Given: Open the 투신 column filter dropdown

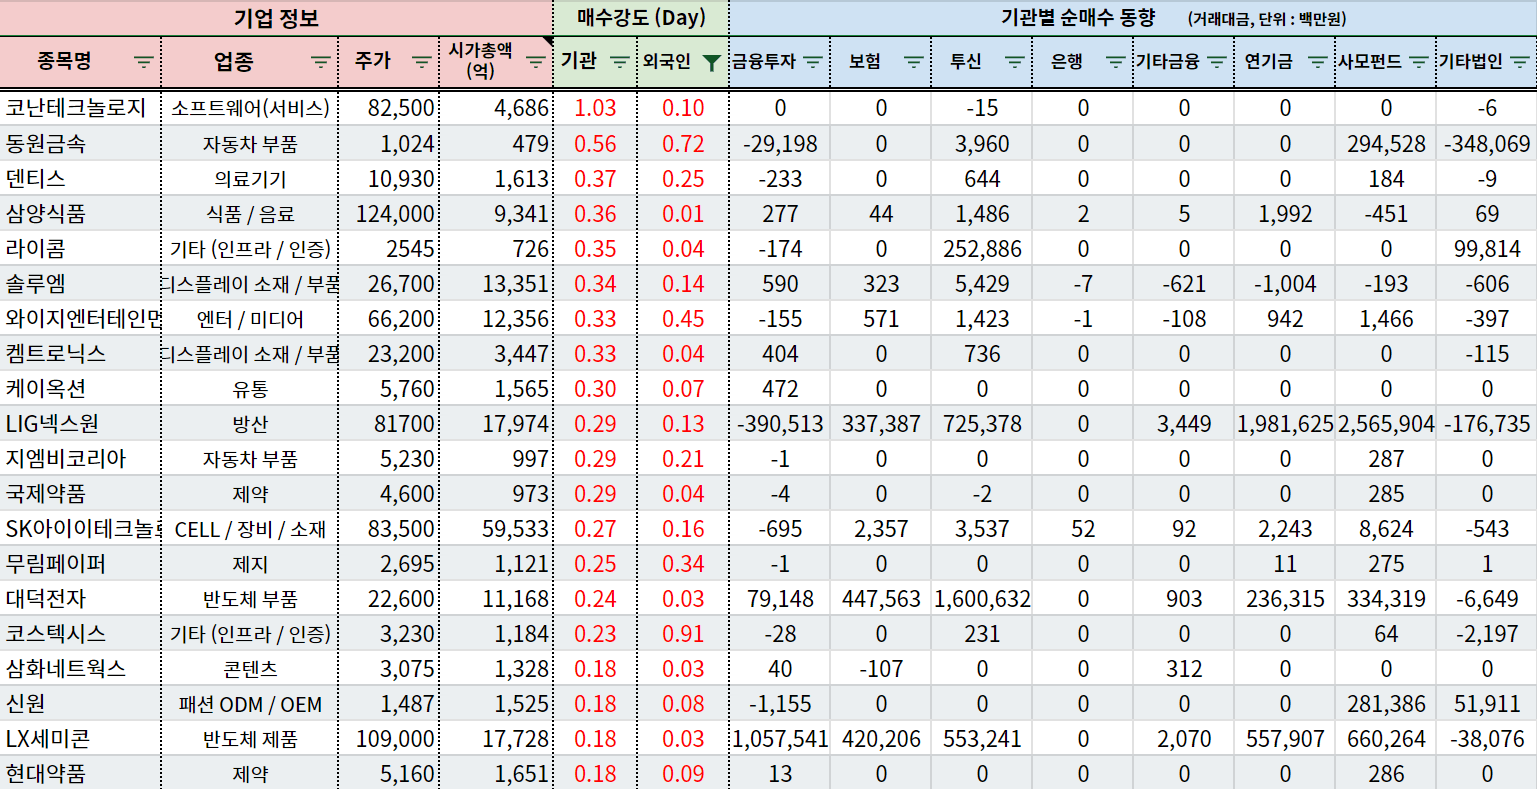Looking at the screenshot, I should (x=1015, y=62).
